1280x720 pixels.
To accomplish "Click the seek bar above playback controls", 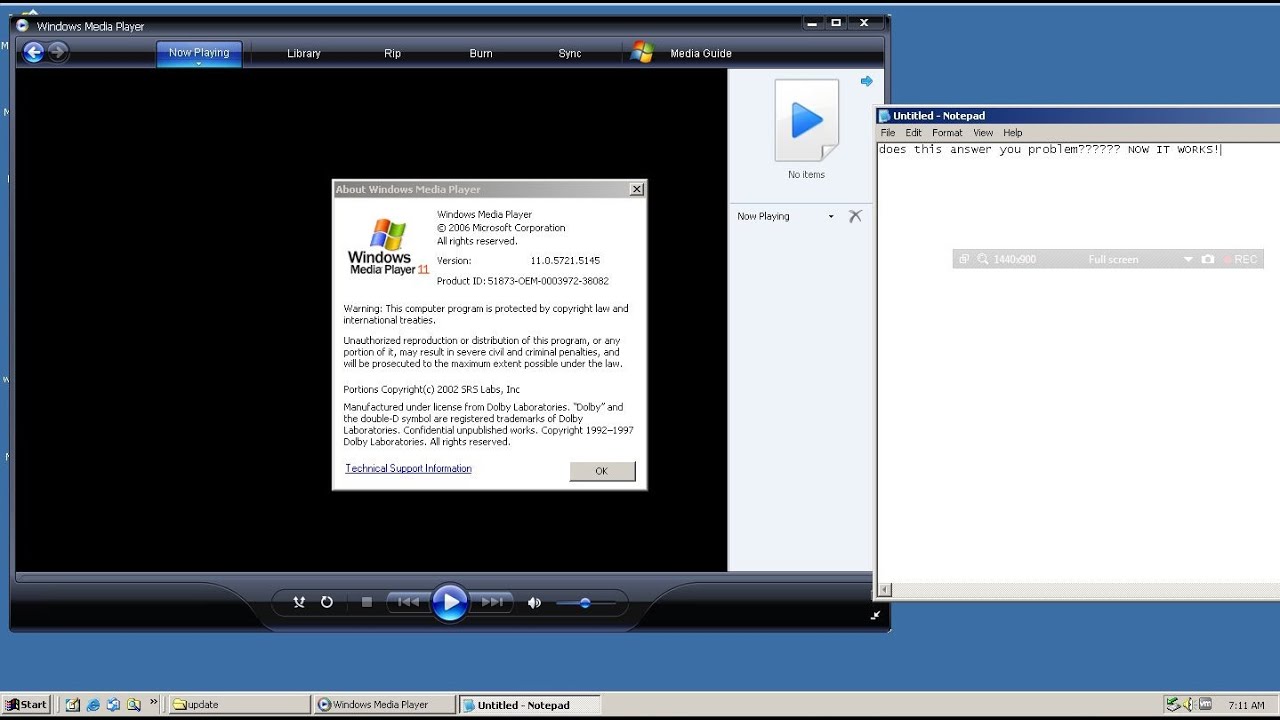I will [x=443, y=577].
